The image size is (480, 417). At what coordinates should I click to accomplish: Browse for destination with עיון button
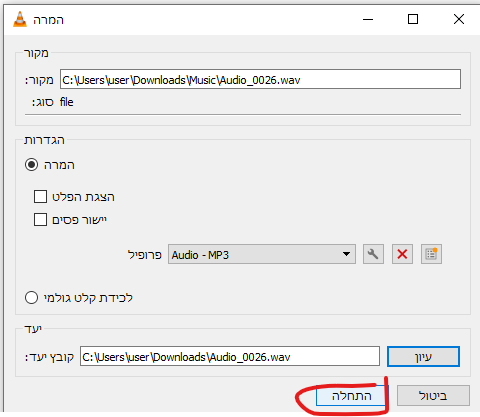[423, 357]
